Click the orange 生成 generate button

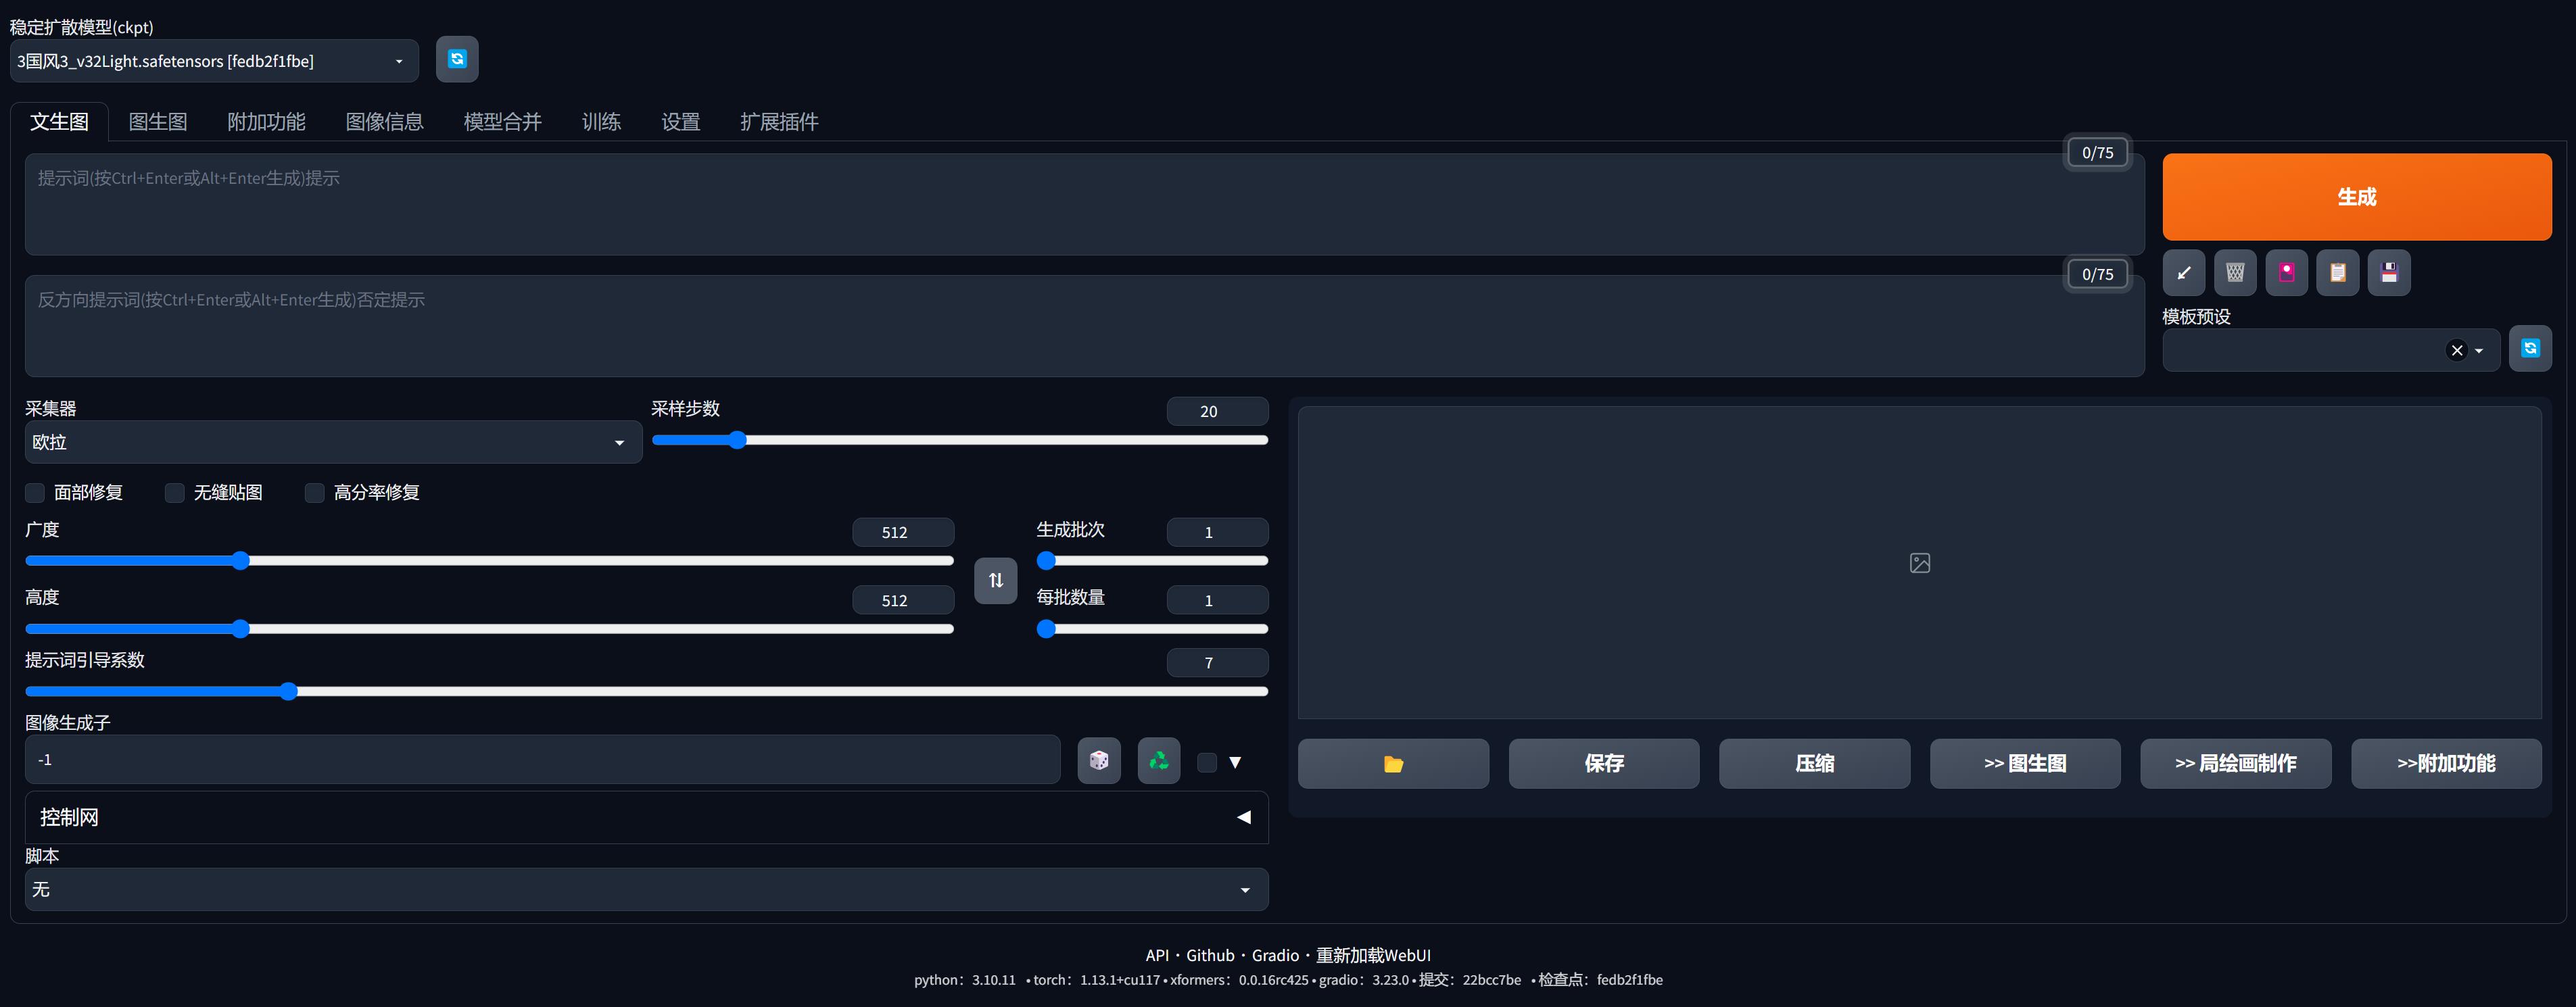click(2357, 196)
